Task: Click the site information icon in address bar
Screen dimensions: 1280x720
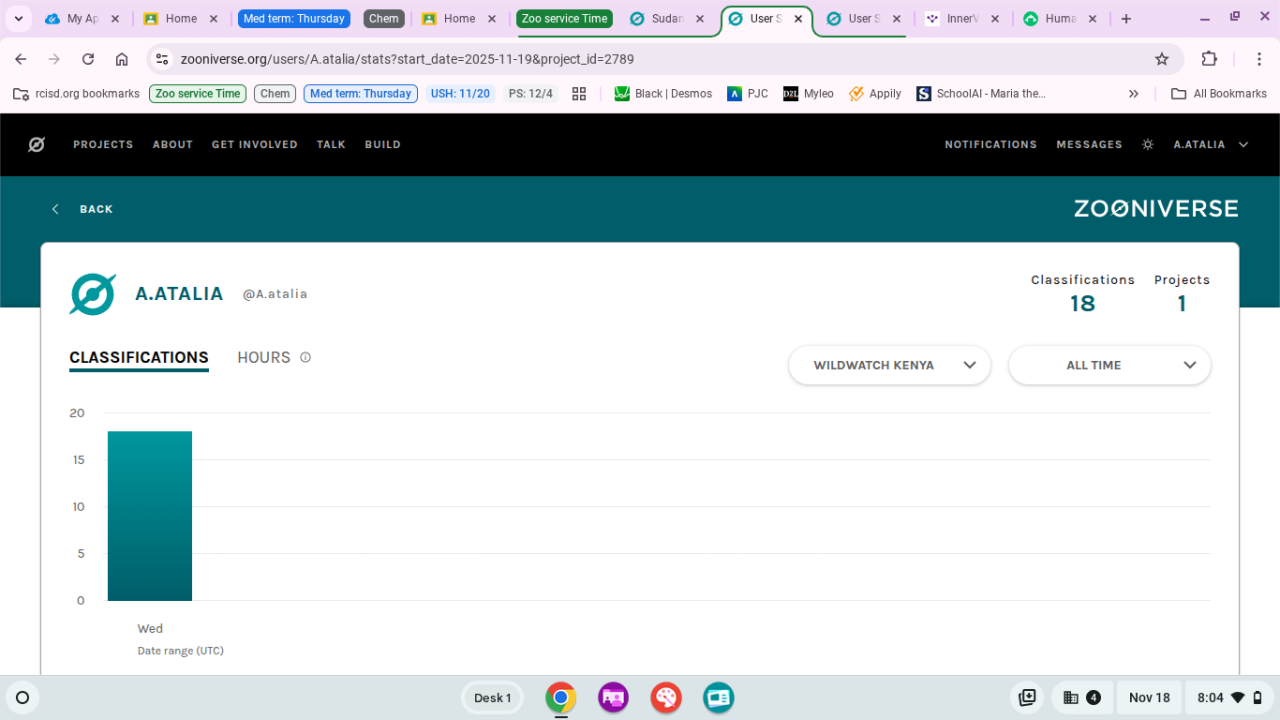Action: (163, 59)
